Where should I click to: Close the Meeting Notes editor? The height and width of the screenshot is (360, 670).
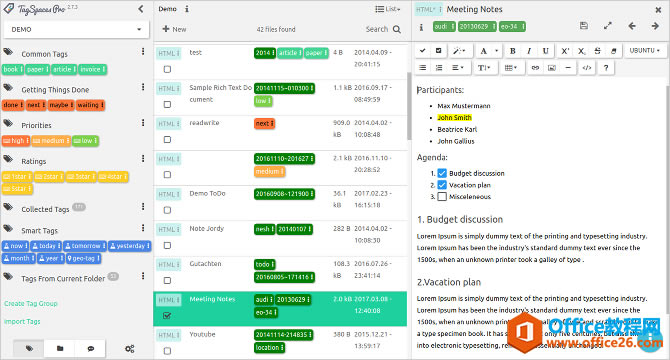pos(658,9)
